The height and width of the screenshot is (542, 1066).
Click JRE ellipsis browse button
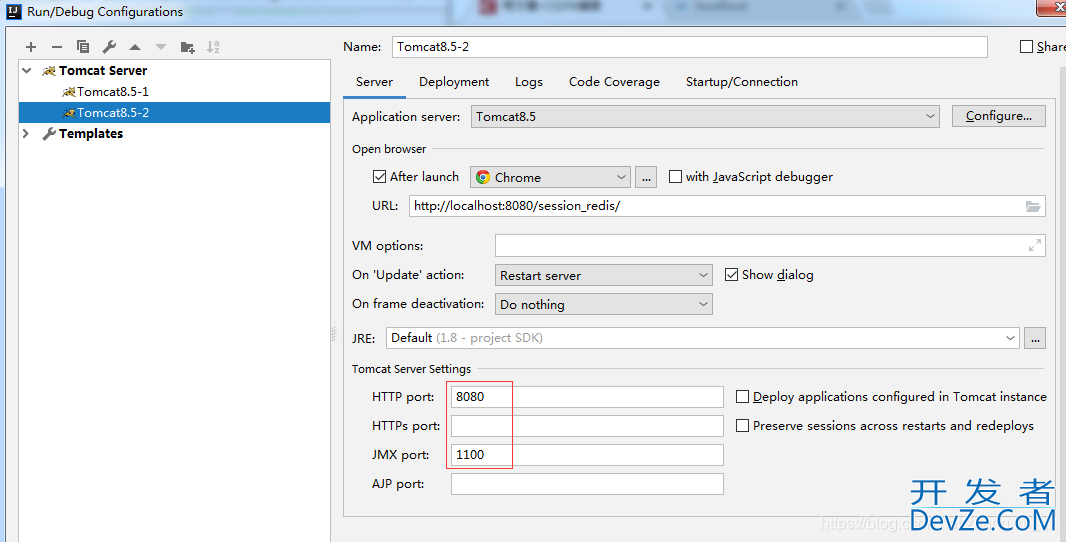click(1035, 338)
